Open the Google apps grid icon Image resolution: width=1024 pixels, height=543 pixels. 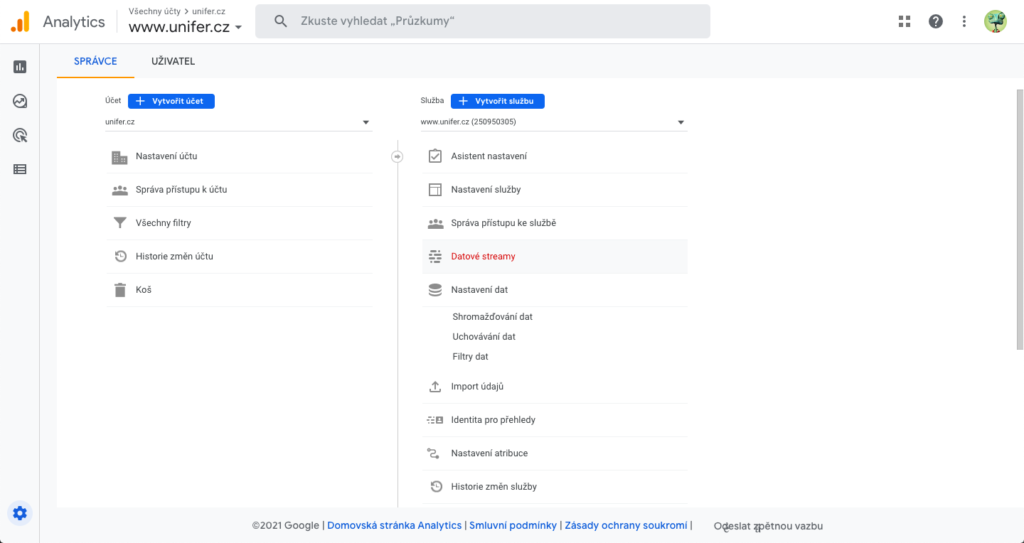coord(905,21)
